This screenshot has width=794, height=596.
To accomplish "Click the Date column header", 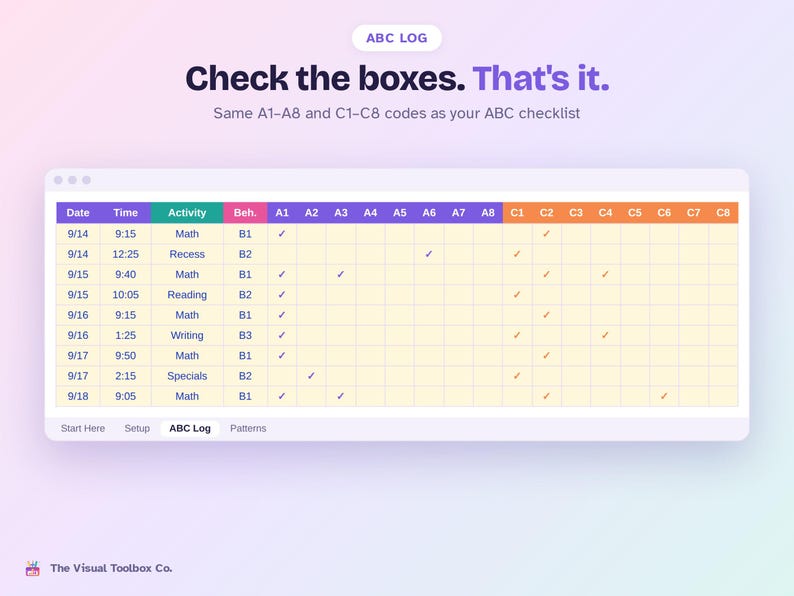I will (78, 213).
